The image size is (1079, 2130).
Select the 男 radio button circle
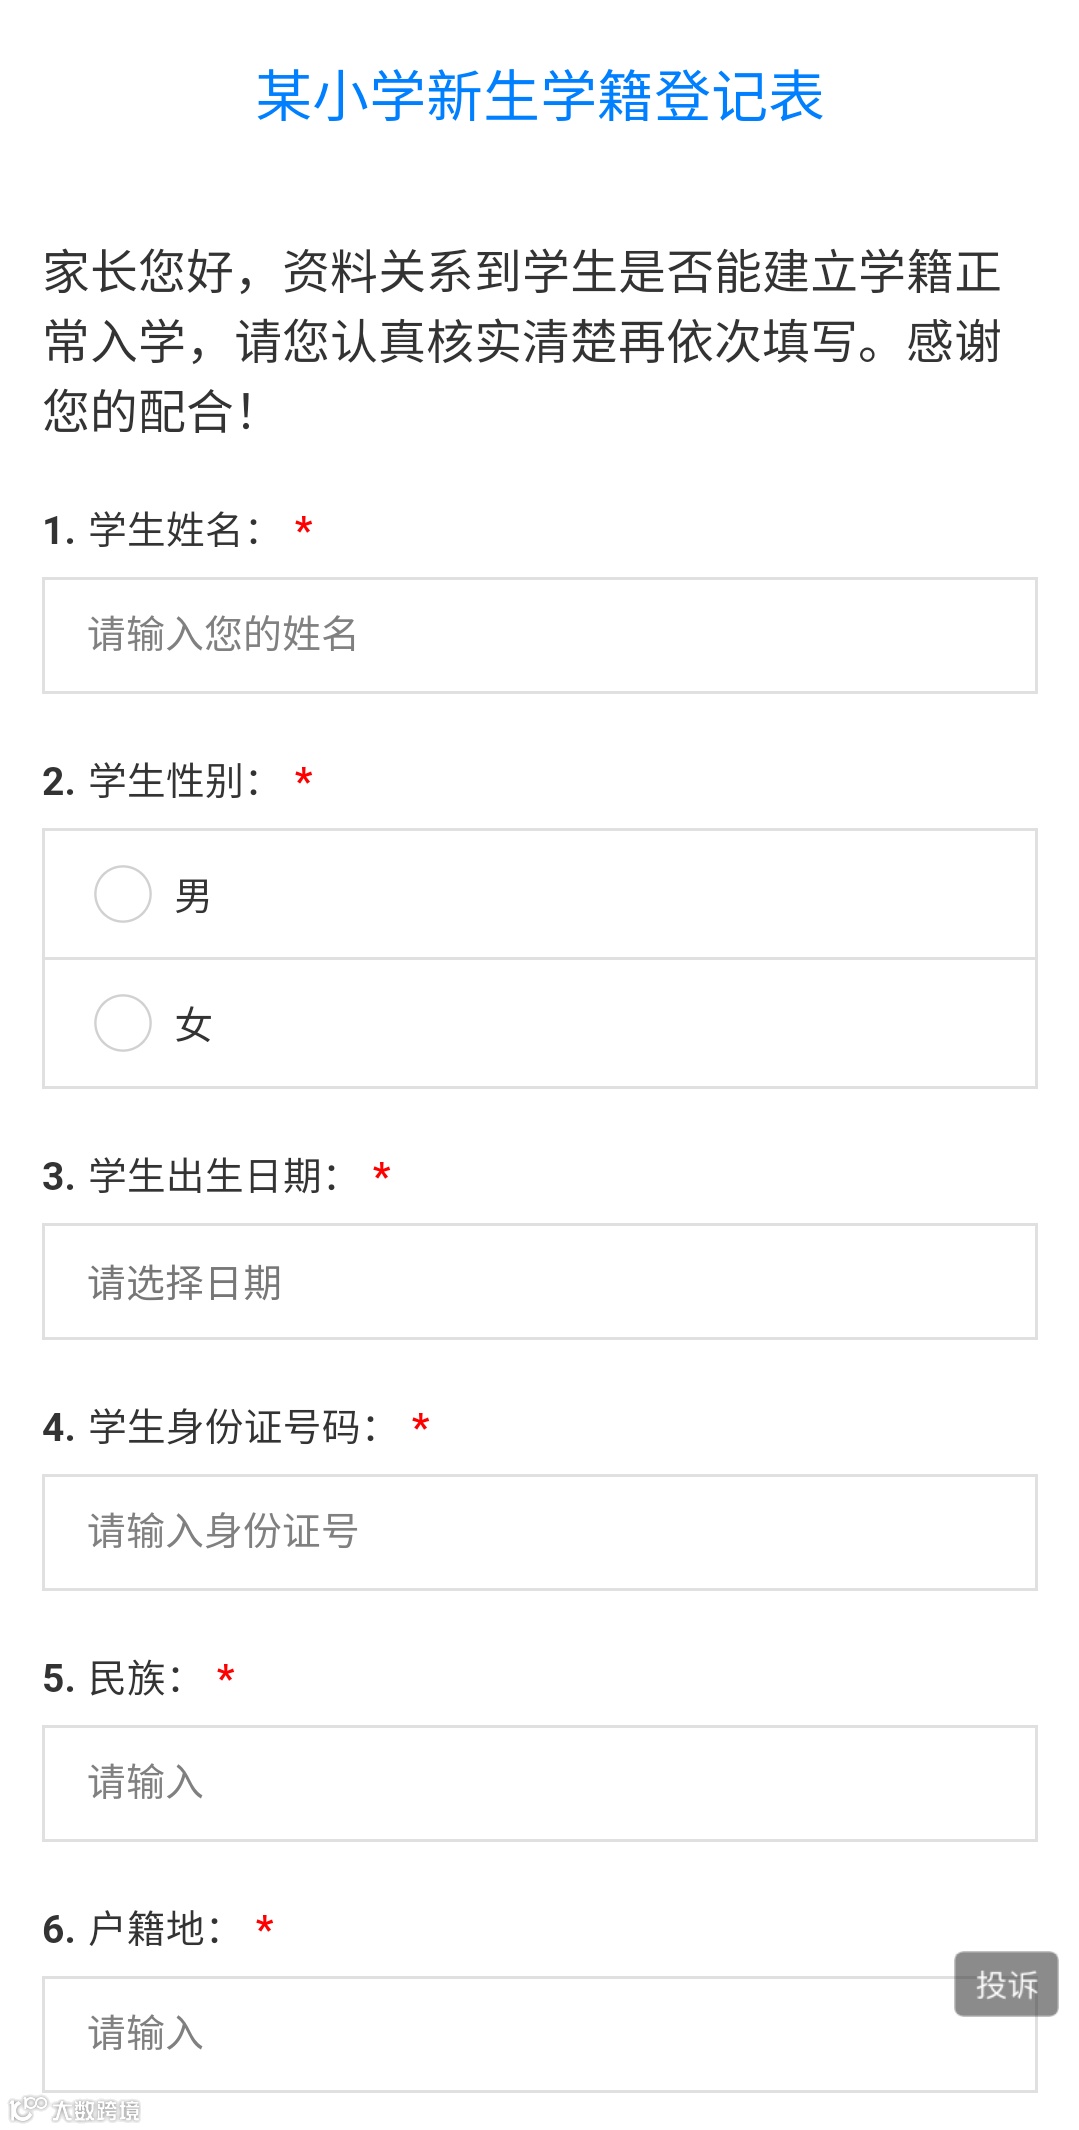122,894
